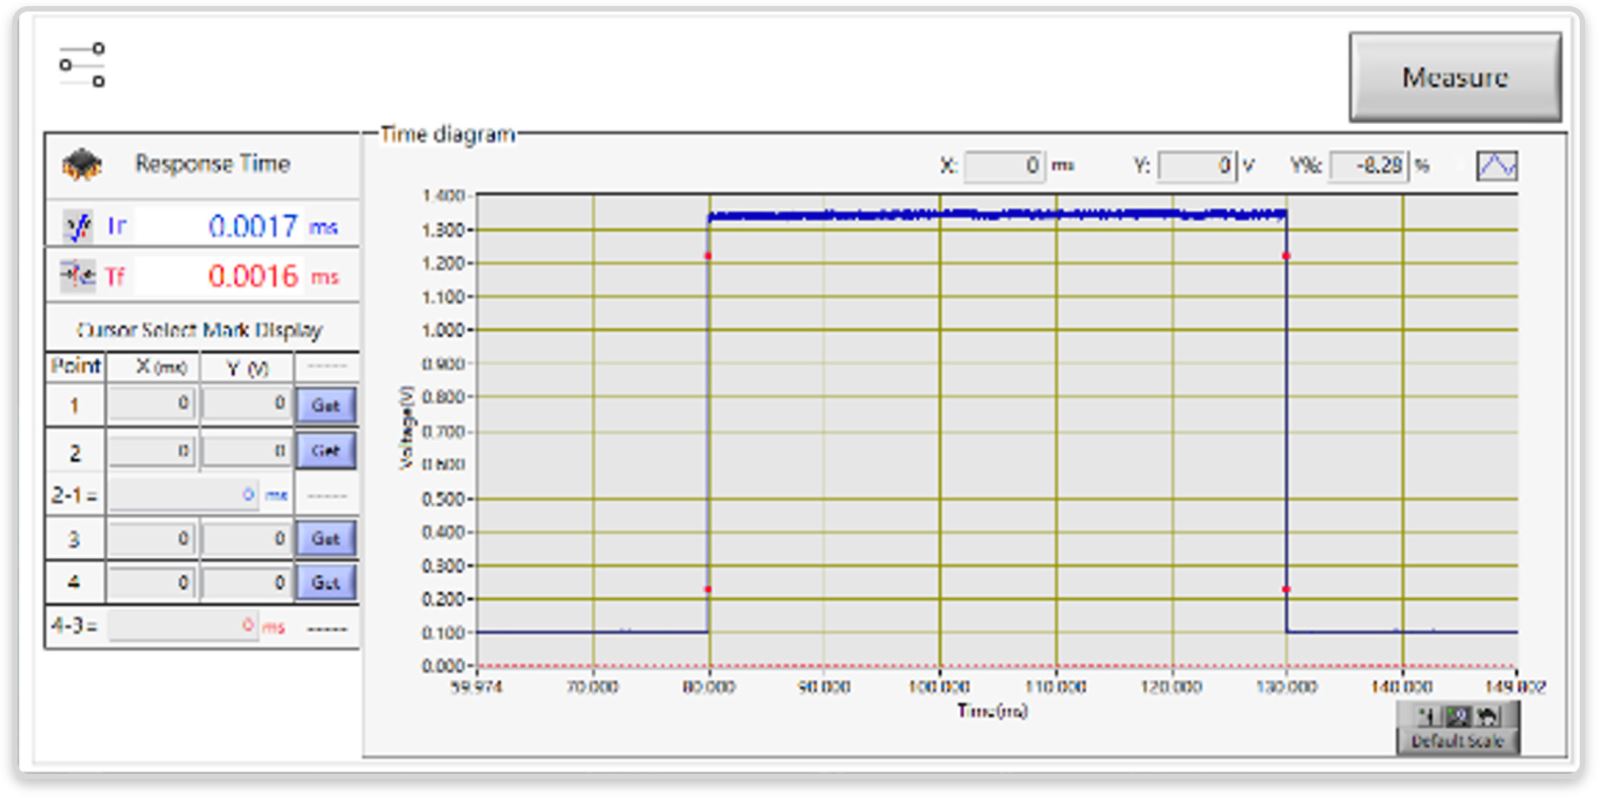This screenshot has width=1600, height=798.
Task: Click Get button for Point 4
Action: tap(326, 582)
